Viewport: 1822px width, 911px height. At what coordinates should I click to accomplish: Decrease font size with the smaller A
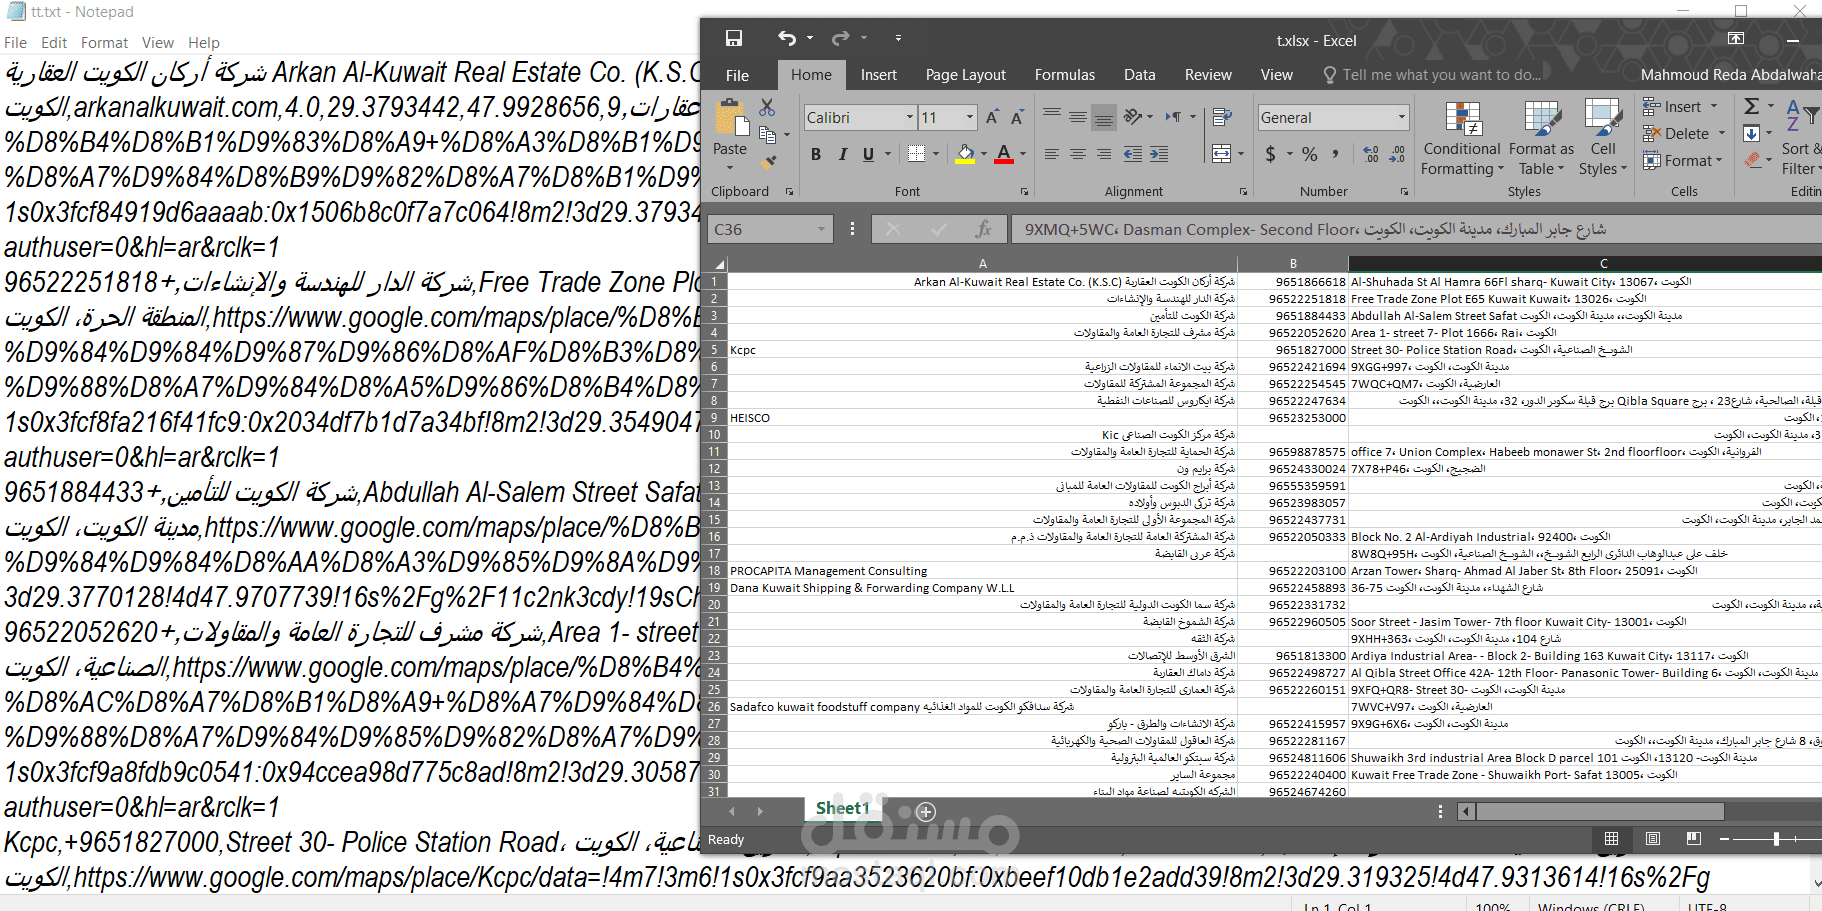pos(1017,118)
